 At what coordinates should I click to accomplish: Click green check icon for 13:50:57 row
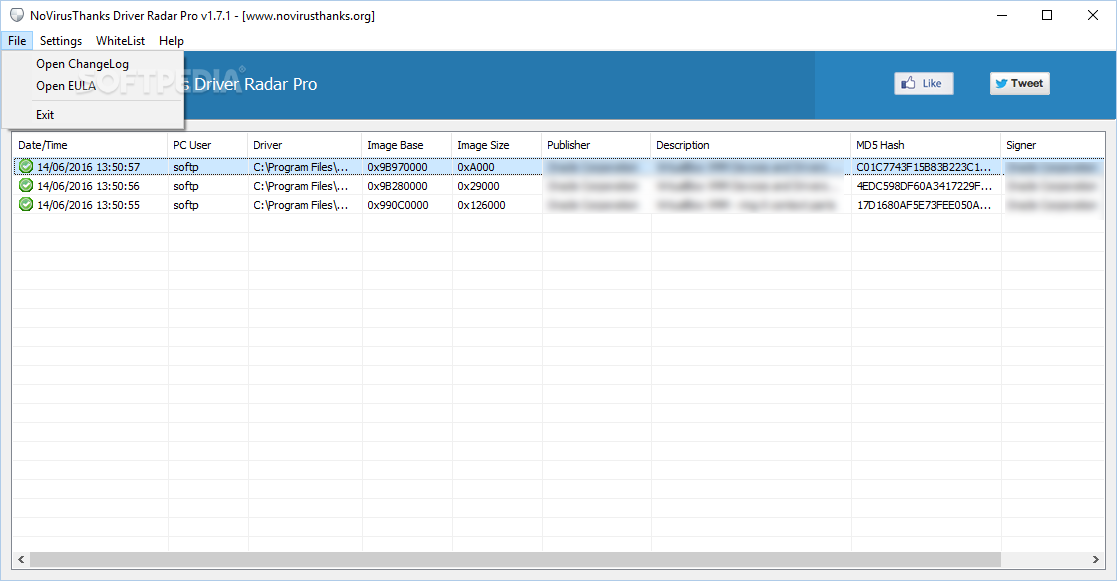(x=26, y=167)
